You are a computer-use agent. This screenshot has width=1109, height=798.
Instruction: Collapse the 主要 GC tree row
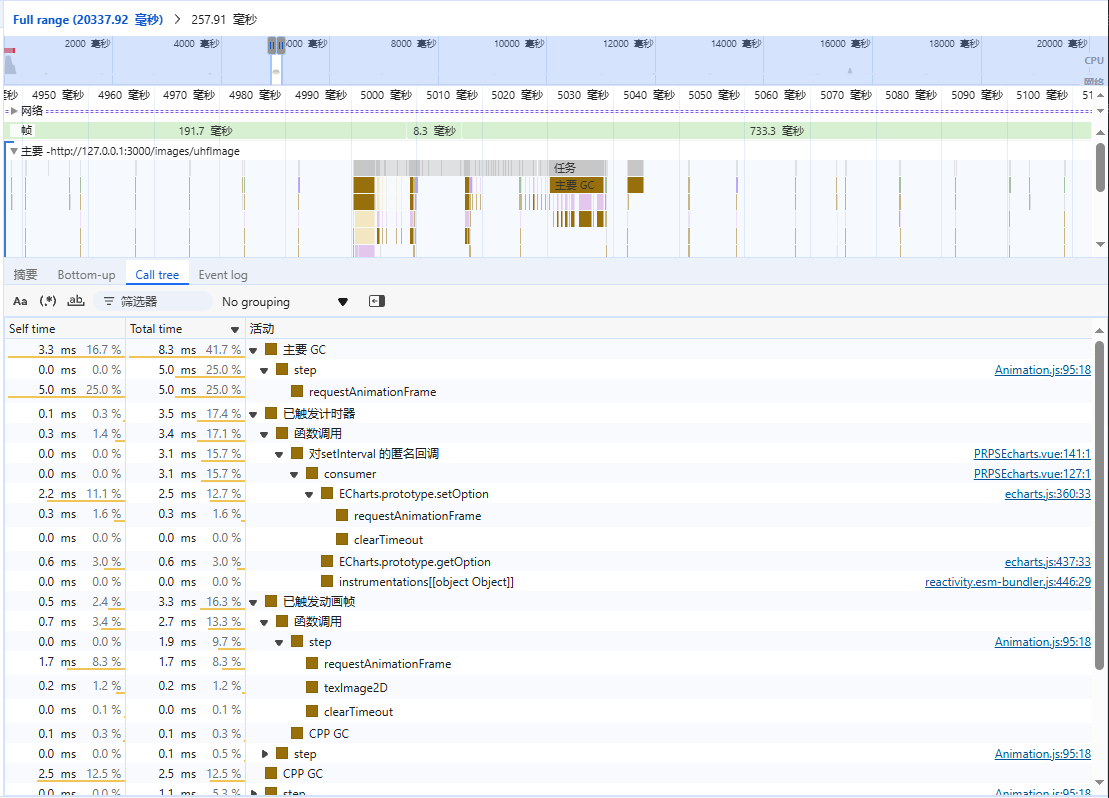click(x=255, y=350)
